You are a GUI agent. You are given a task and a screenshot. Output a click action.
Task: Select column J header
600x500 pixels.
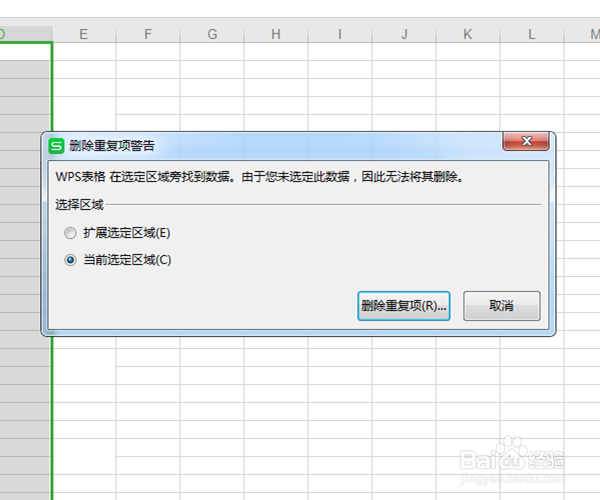pos(404,34)
